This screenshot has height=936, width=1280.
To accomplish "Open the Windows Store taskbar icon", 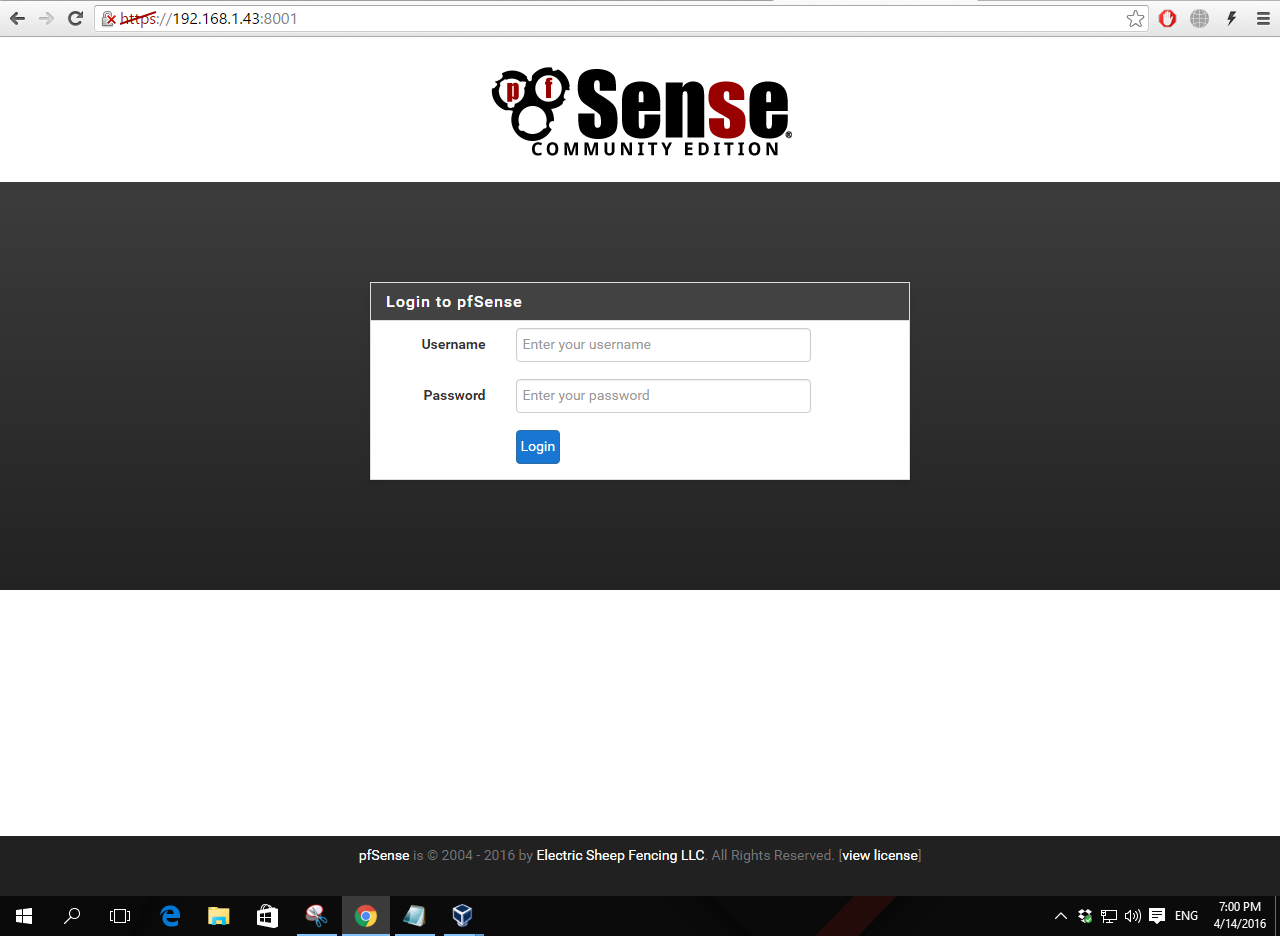I will click(267, 915).
